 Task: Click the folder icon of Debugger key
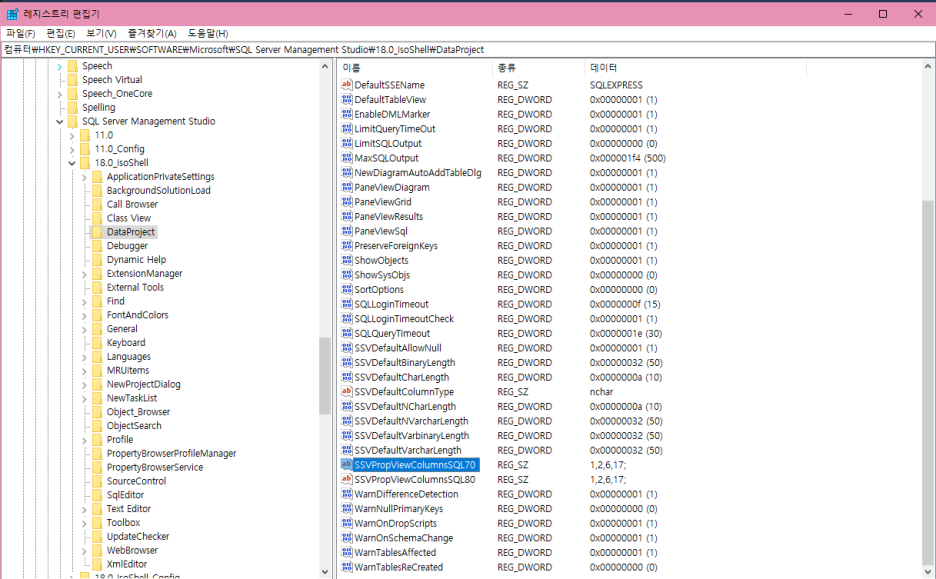coord(97,245)
